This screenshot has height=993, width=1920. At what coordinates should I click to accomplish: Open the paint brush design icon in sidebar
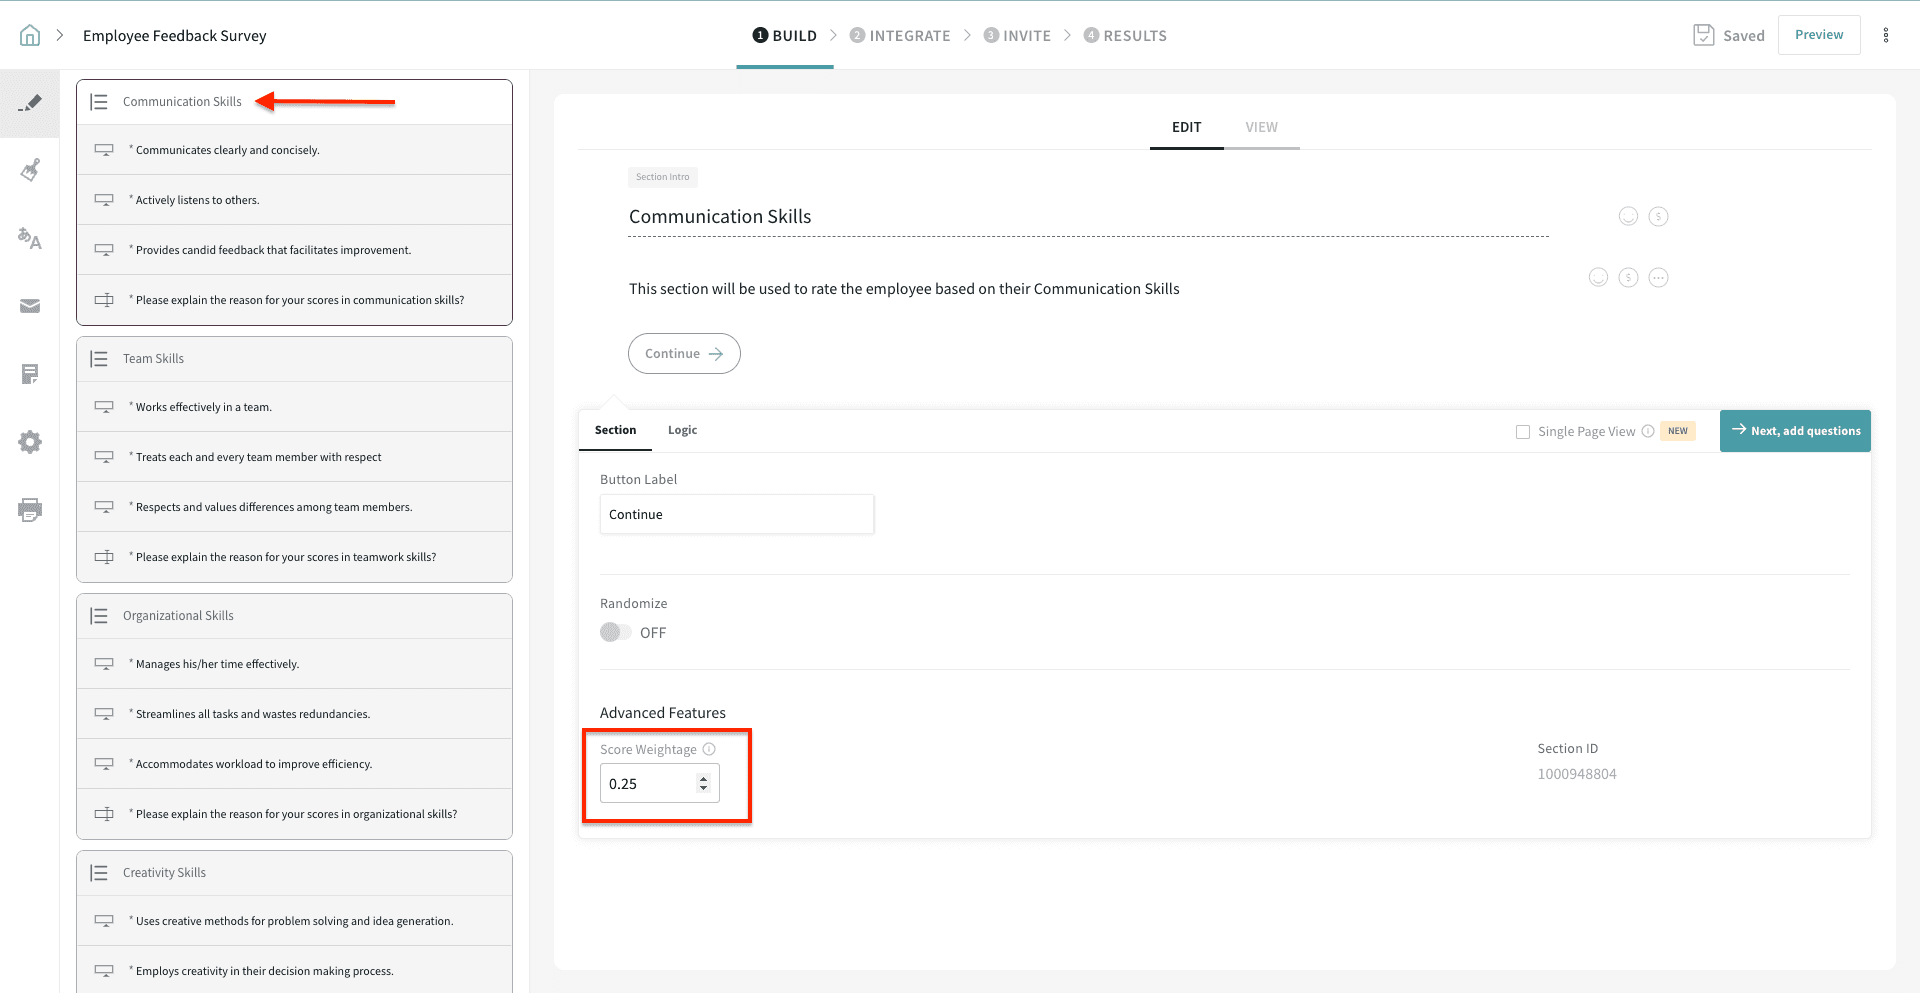click(30, 170)
